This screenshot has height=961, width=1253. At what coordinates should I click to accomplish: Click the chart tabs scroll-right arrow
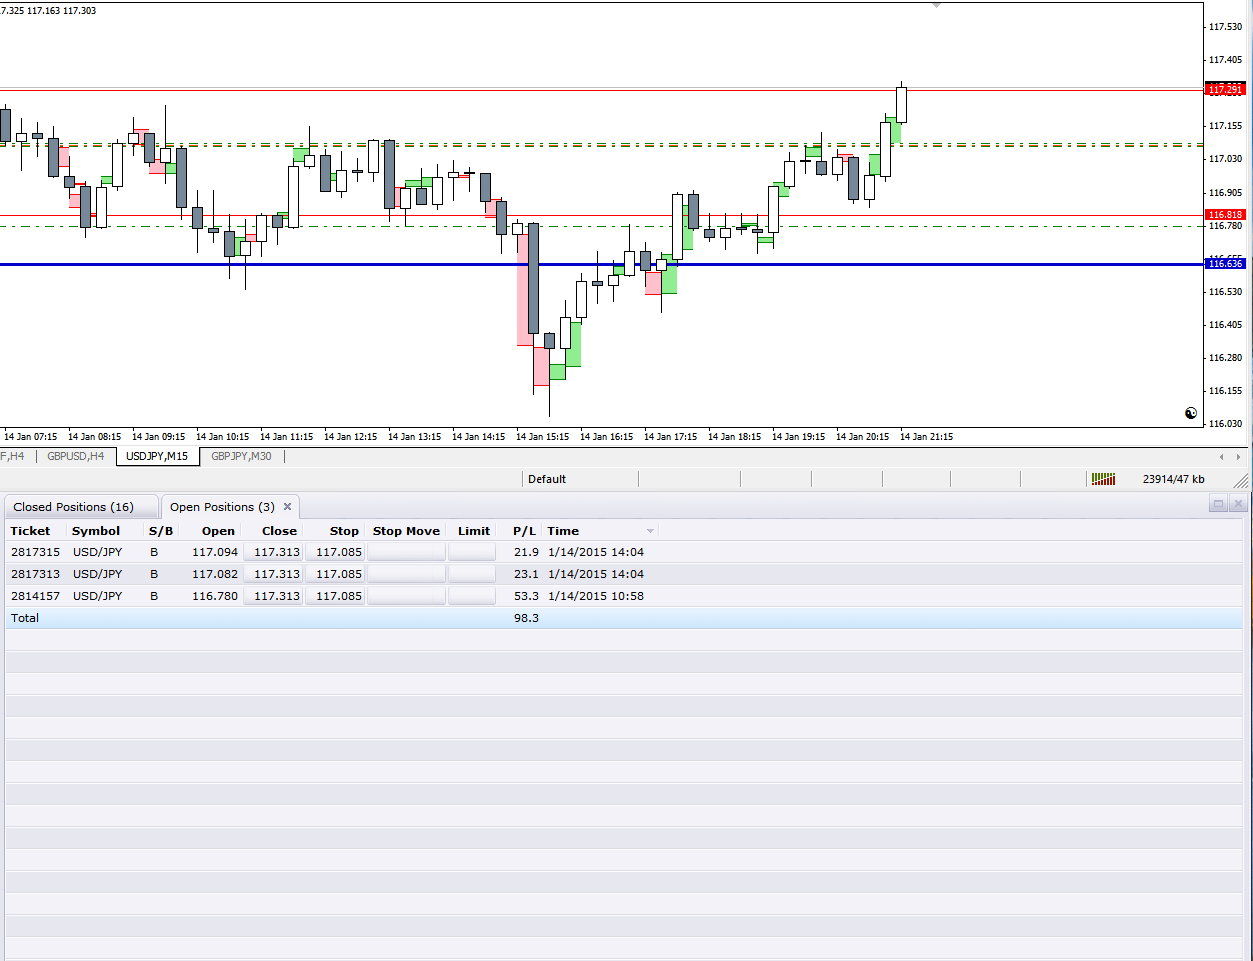(1239, 457)
